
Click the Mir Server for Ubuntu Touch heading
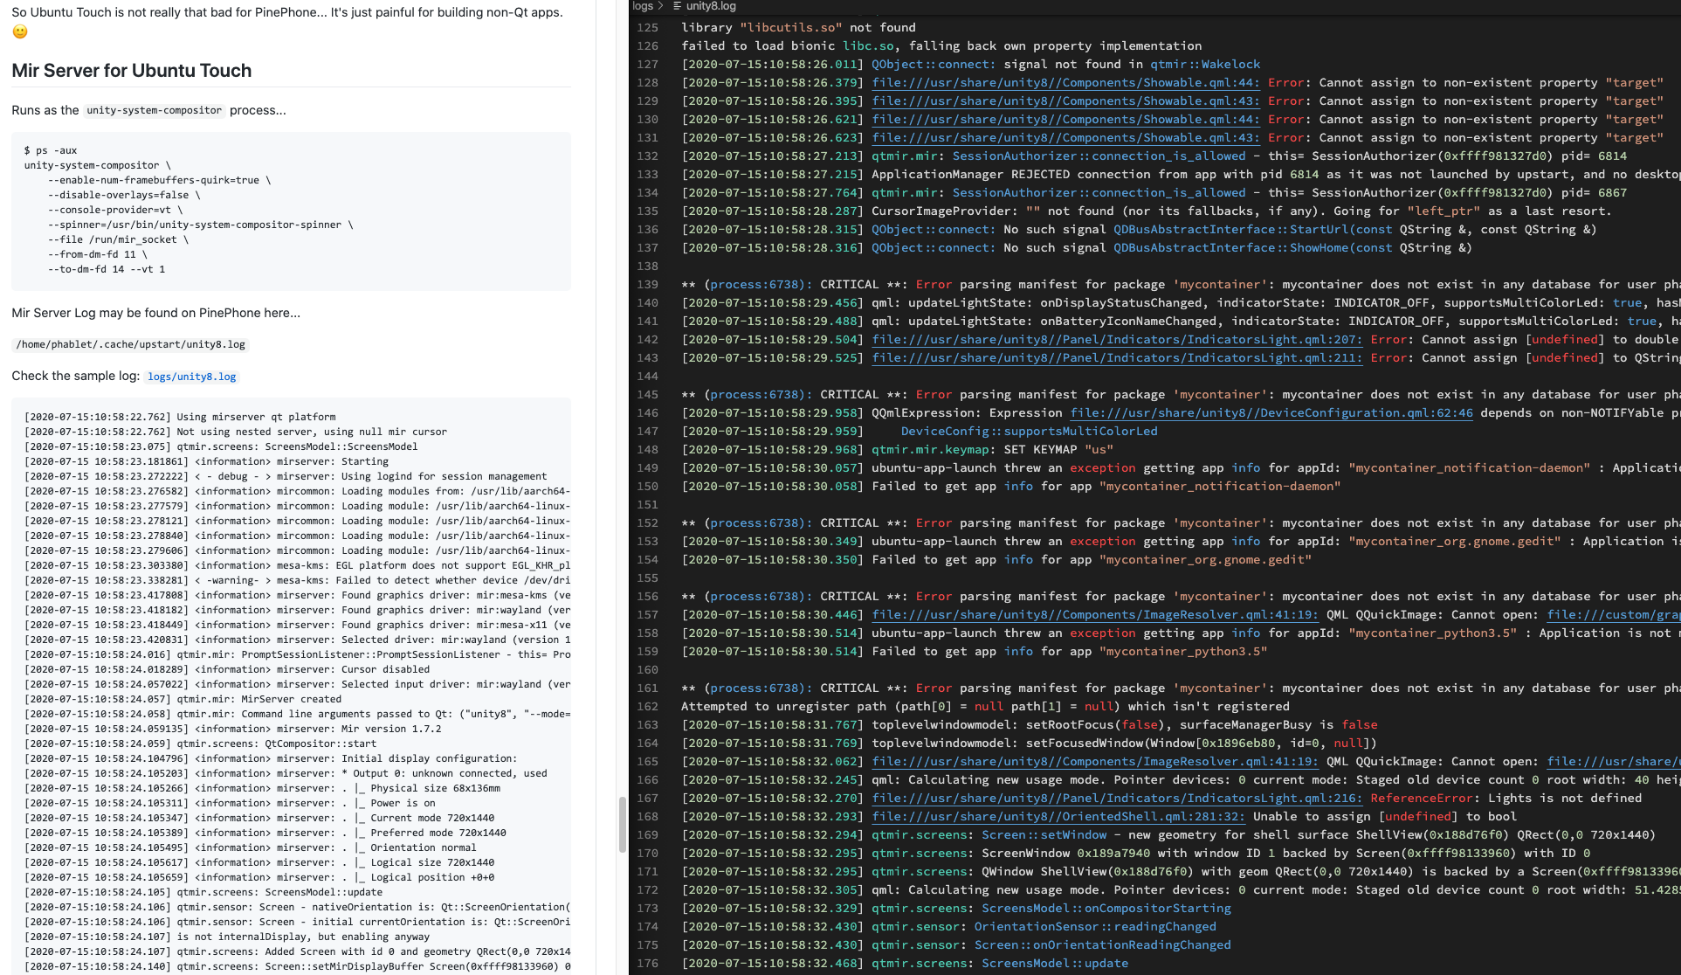(132, 71)
